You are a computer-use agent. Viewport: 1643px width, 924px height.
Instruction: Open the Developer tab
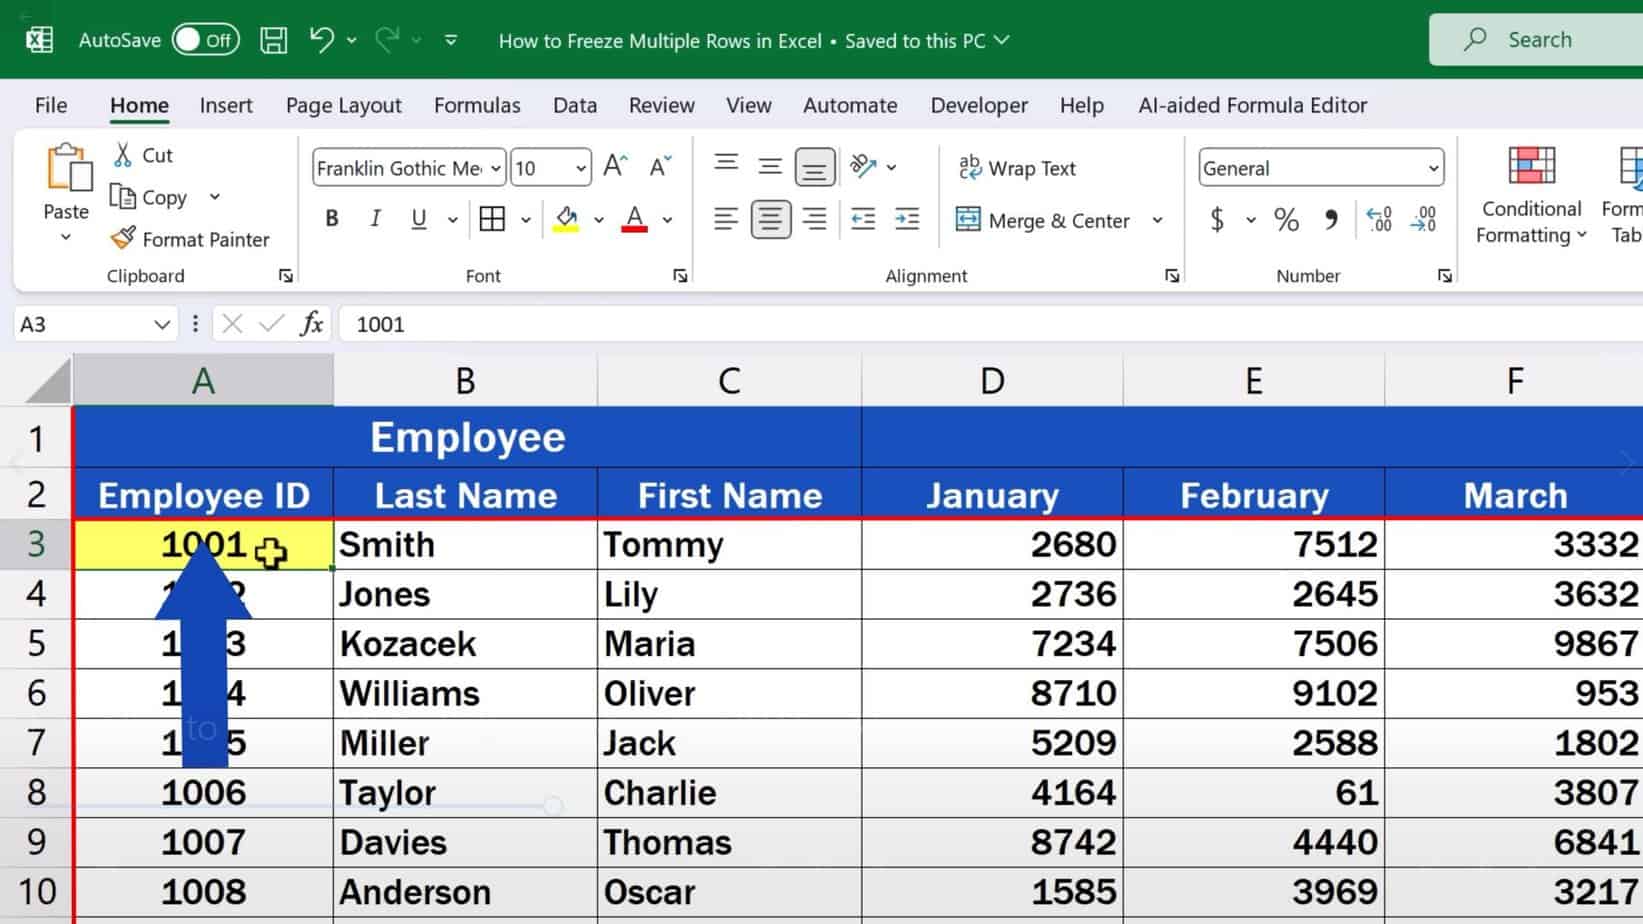pyautogui.click(x=978, y=105)
